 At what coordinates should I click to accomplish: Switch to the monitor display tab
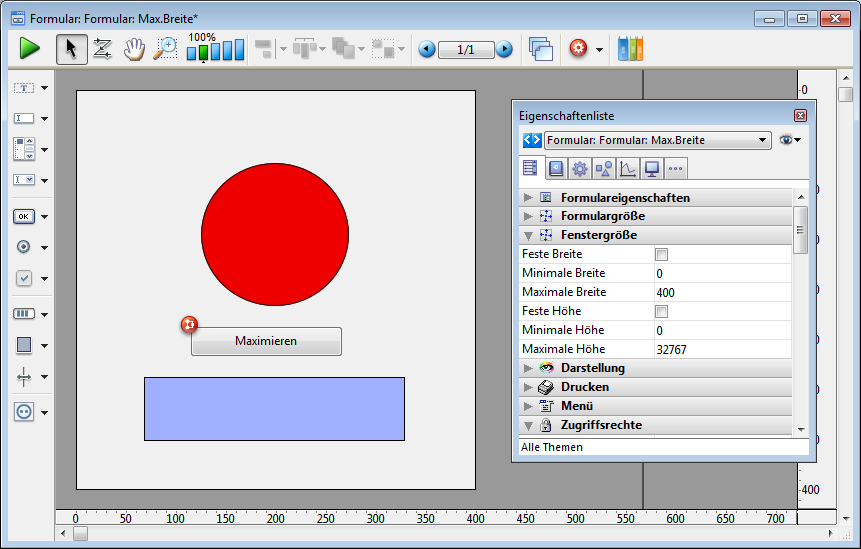tap(652, 168)
